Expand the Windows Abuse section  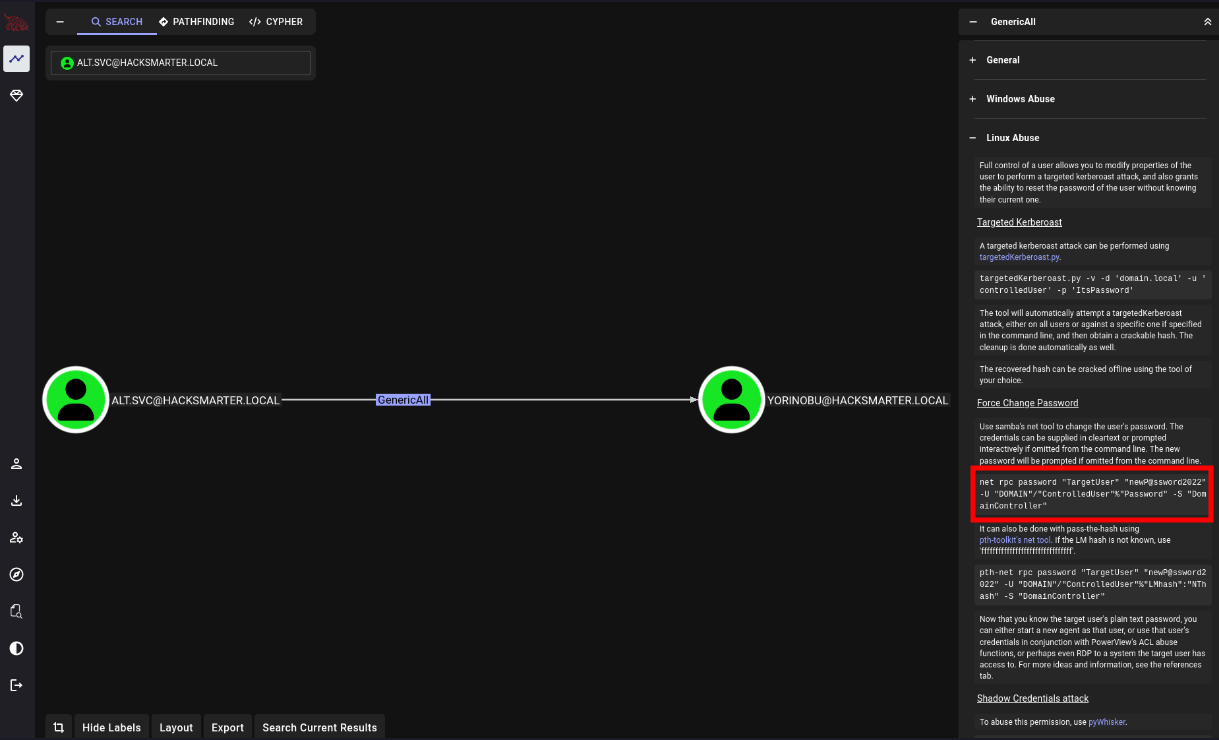pos(1020,99)
